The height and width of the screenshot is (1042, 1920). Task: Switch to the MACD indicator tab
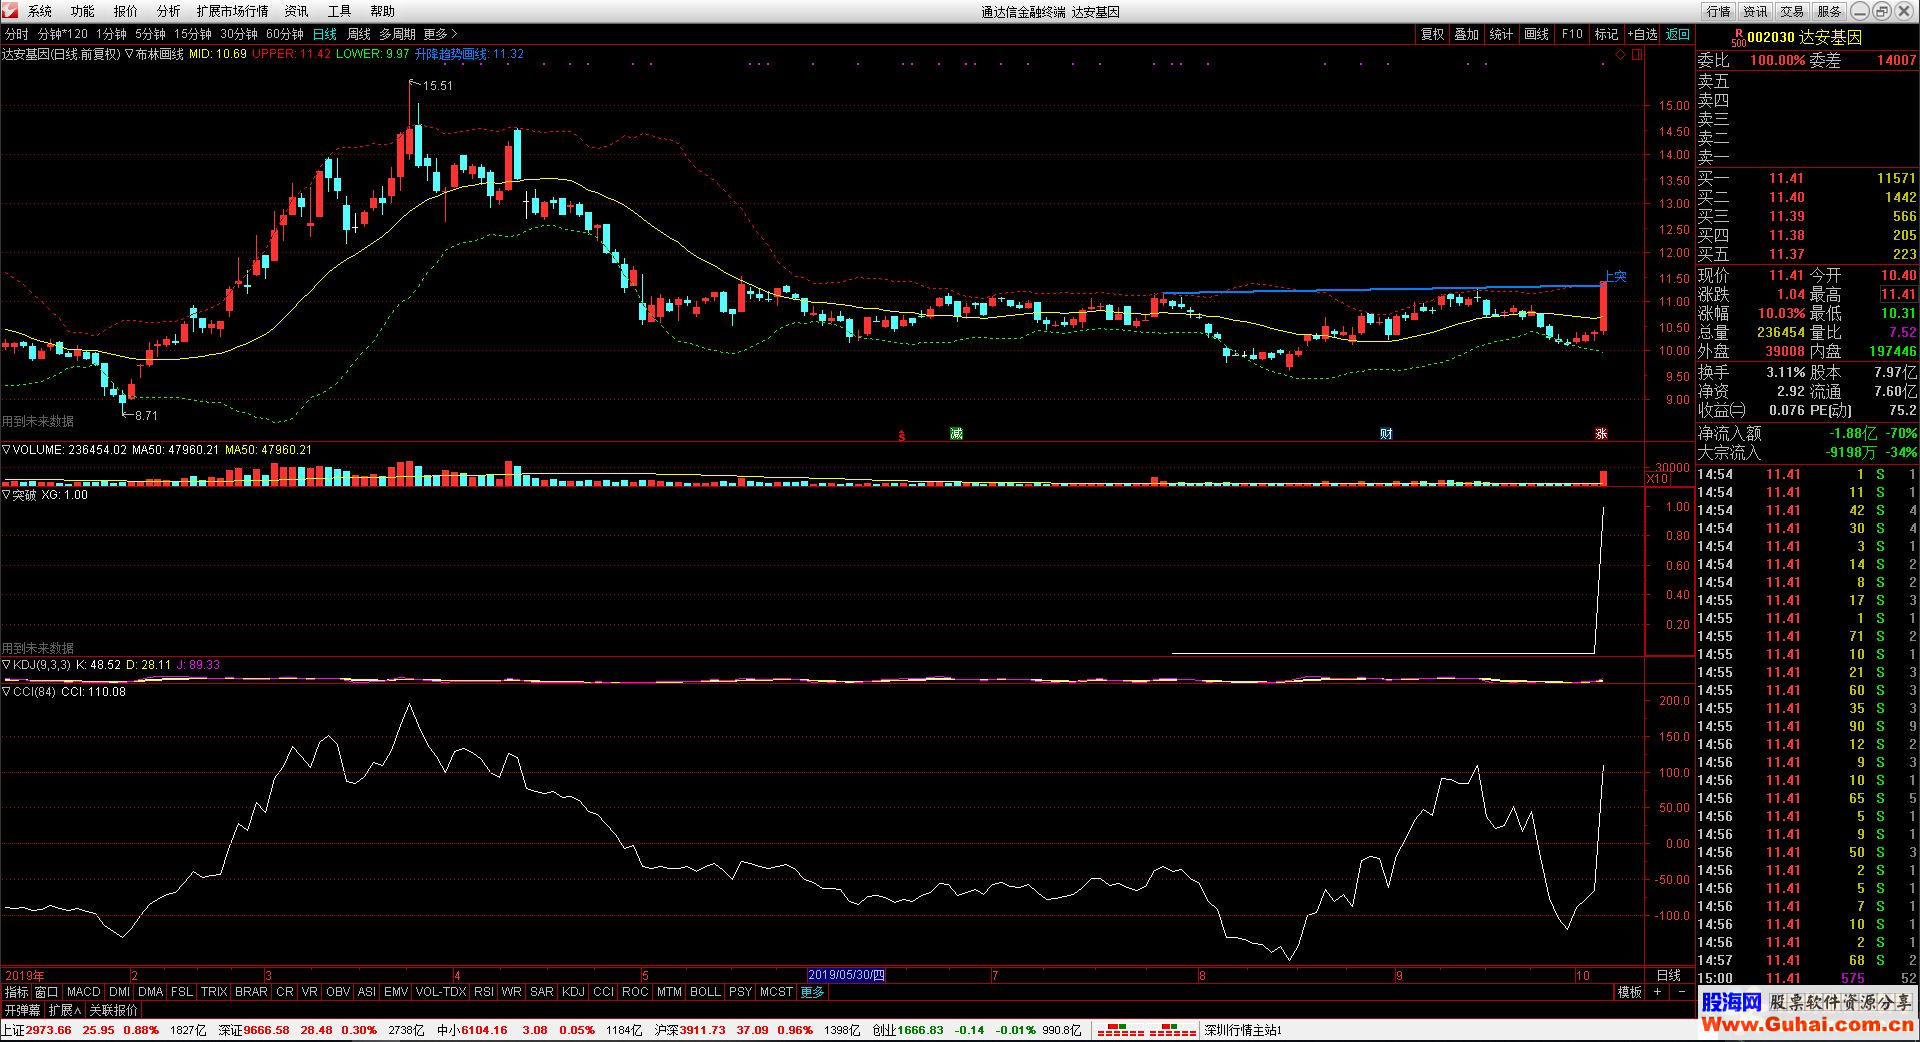tap(84, 992)
